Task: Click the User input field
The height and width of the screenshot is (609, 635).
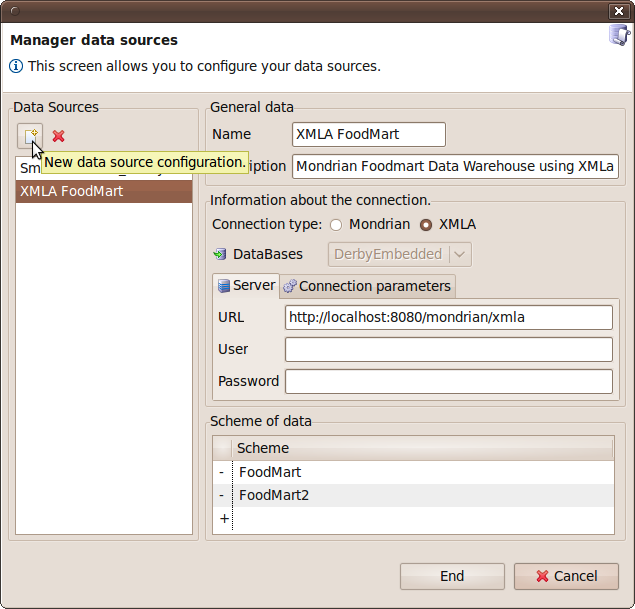Action: [448, 349]
